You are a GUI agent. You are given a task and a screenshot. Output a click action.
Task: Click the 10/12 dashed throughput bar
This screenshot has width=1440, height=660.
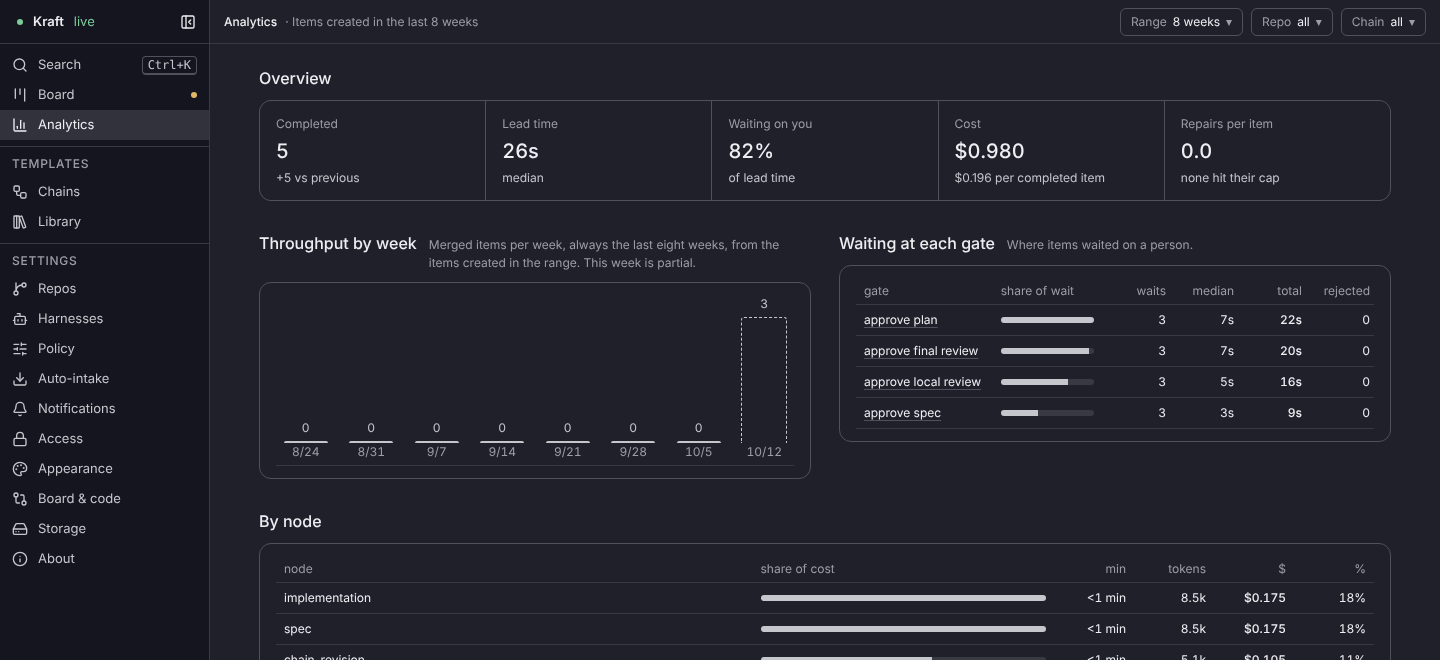[x=764, y=380]
